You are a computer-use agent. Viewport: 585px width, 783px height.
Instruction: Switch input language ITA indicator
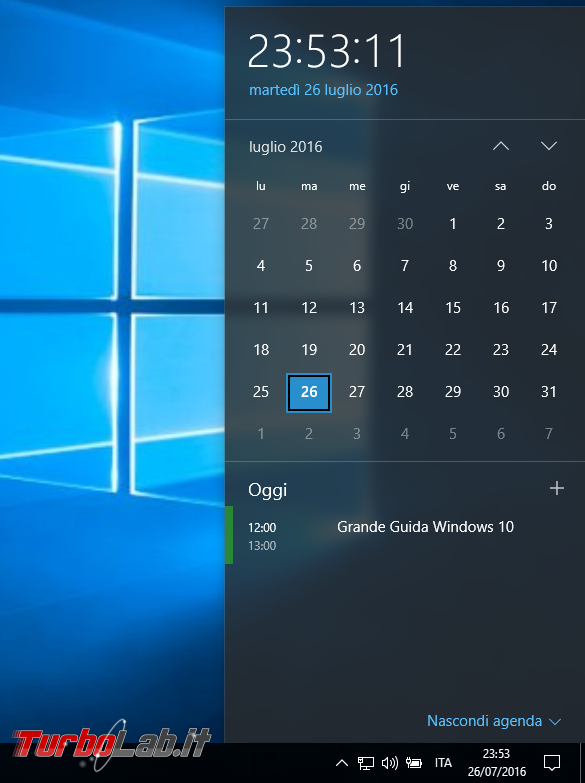point(443,763)
